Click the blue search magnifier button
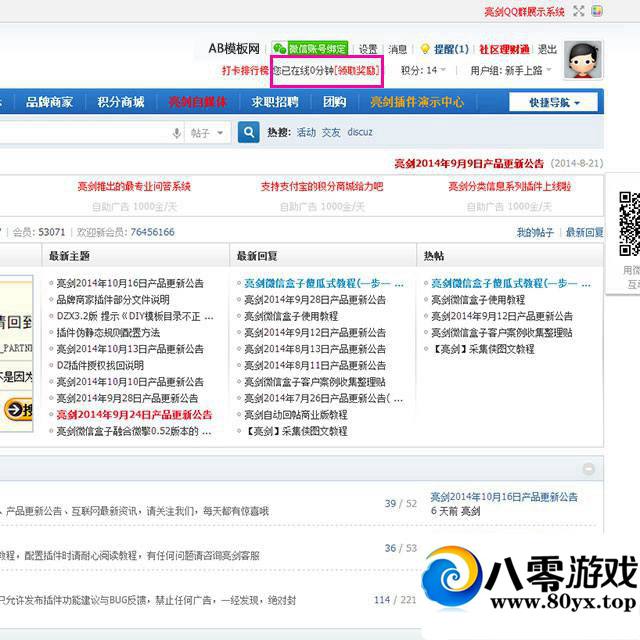The width and height of the screenshot is (640, 640). pyautogui.click(x=249, y=132)
